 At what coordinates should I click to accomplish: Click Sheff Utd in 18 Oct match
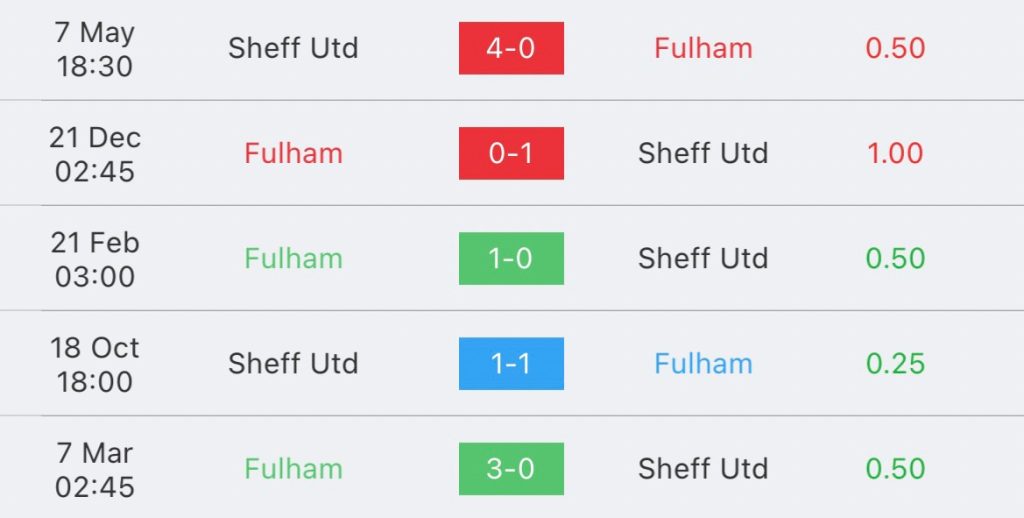[293, 364]
